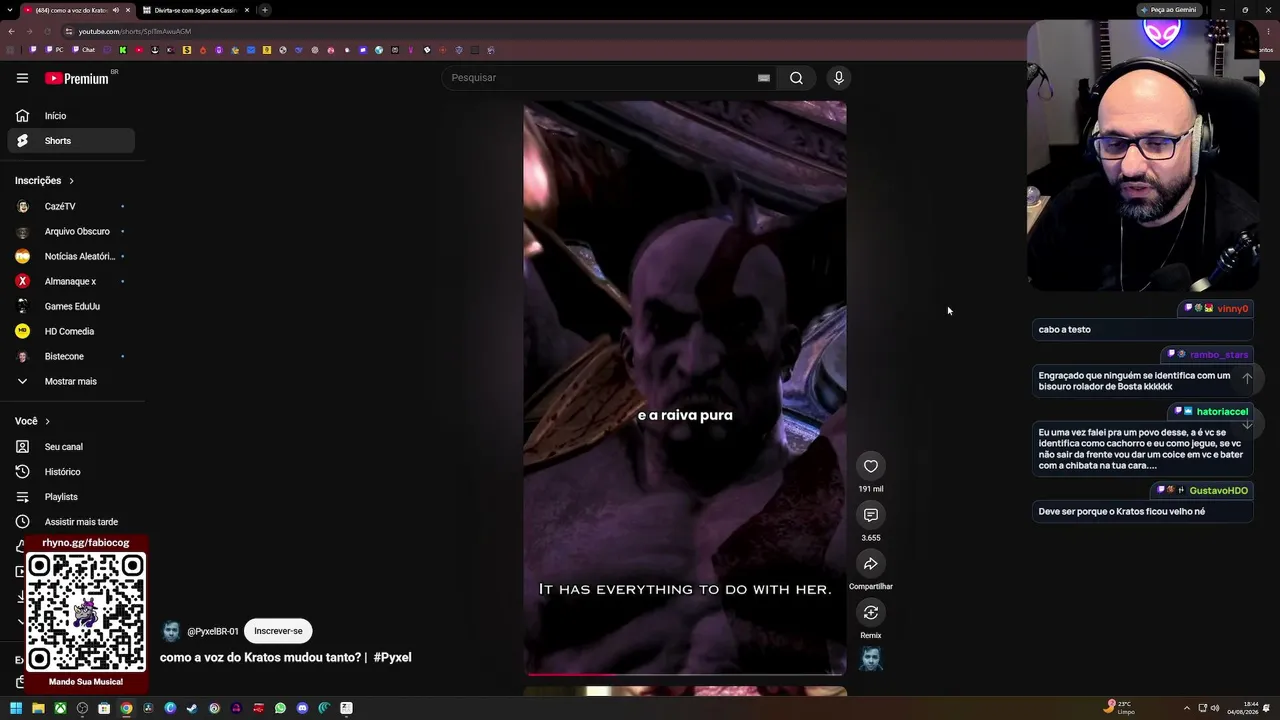Open Seu canal
Viewport: 1280px width, 720px height.
tap(71, 447)
